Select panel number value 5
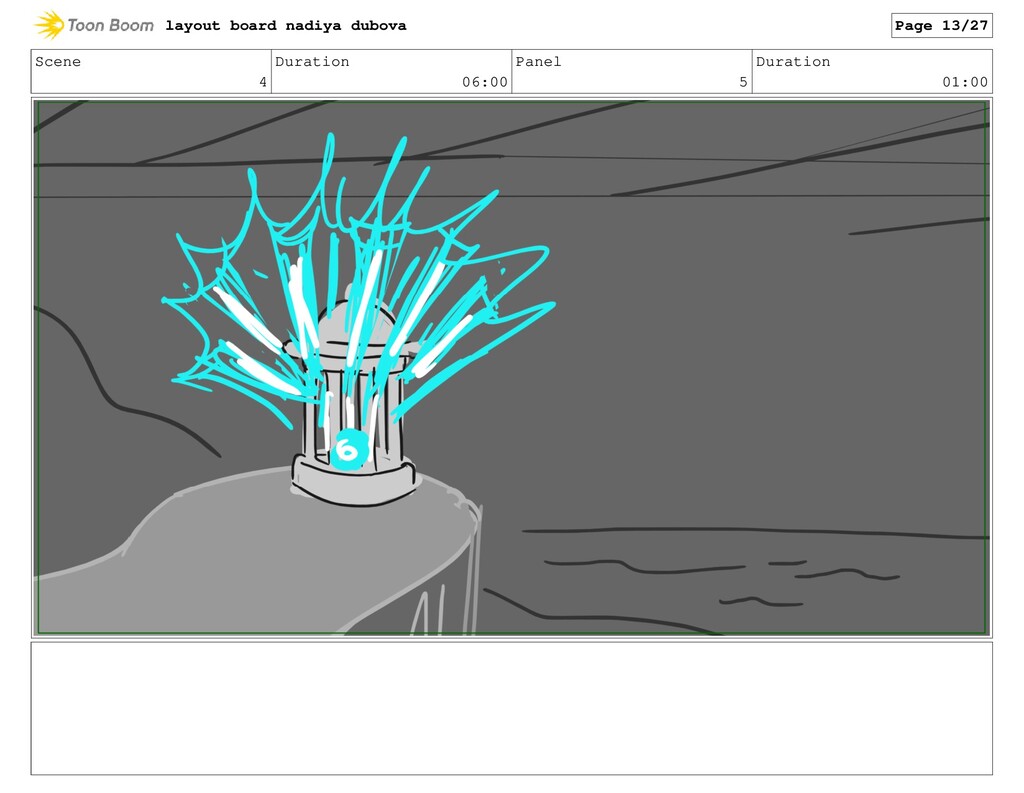 point(743,82)
